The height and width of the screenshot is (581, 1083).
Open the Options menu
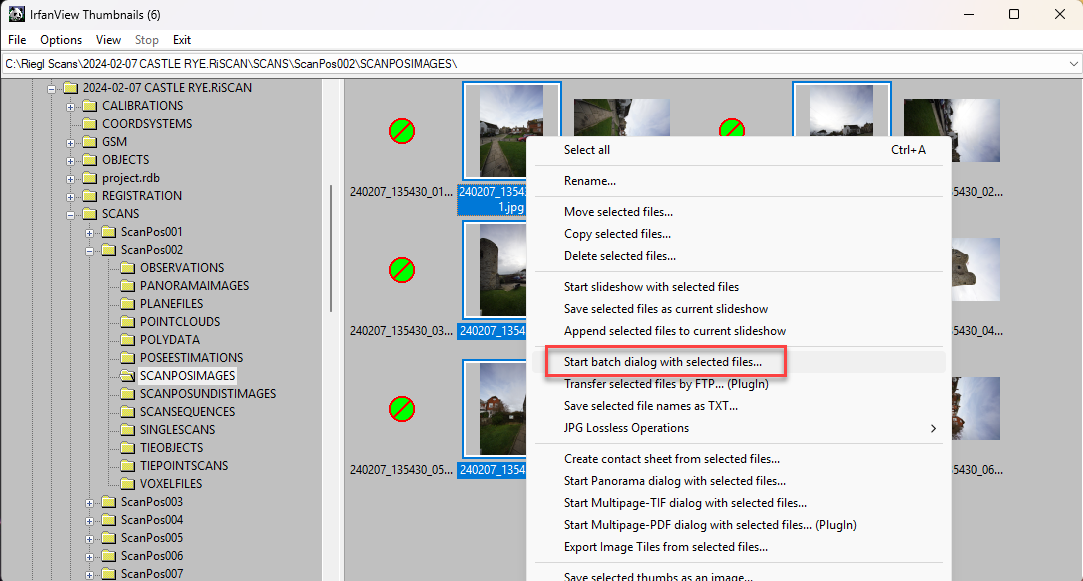[x=61, y=40]
